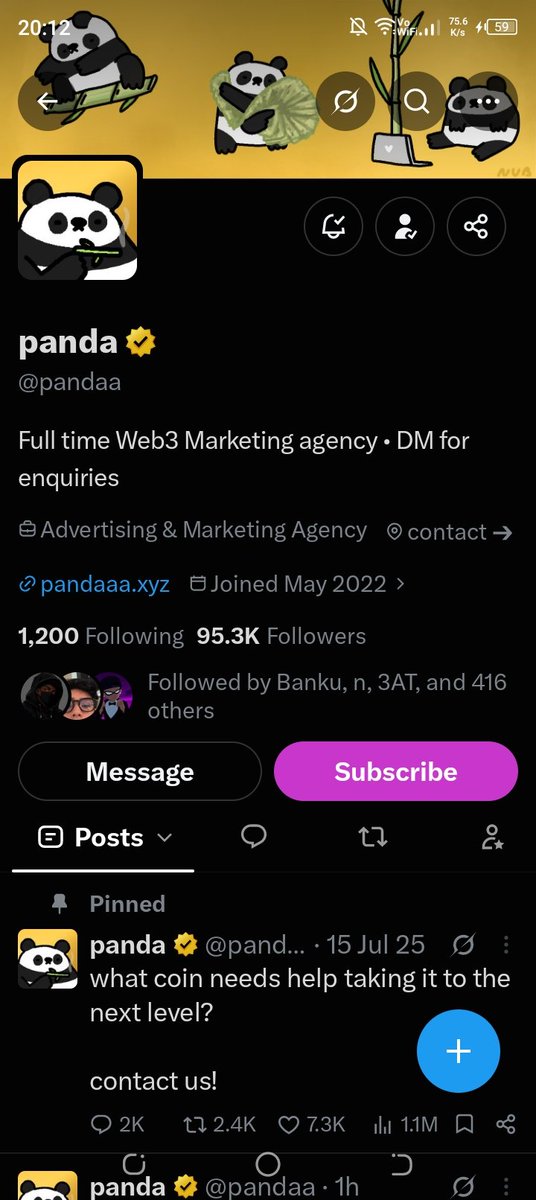
Task: Open pinned post three-dot options
Action: click(506, 944)
